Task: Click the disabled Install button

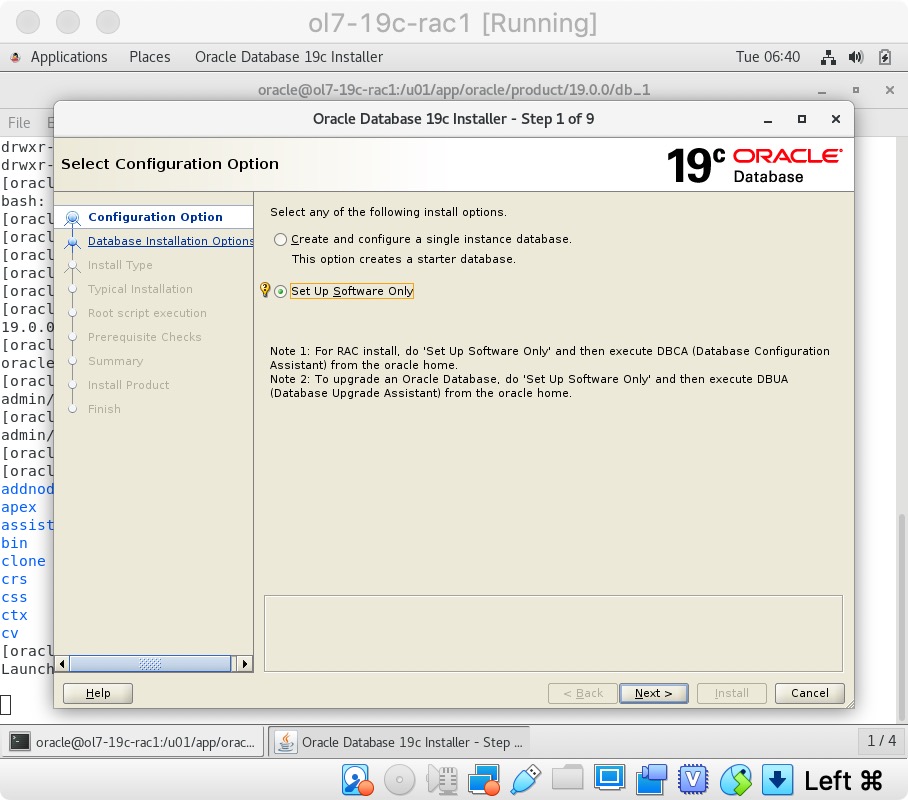Action: coord(731,693)
